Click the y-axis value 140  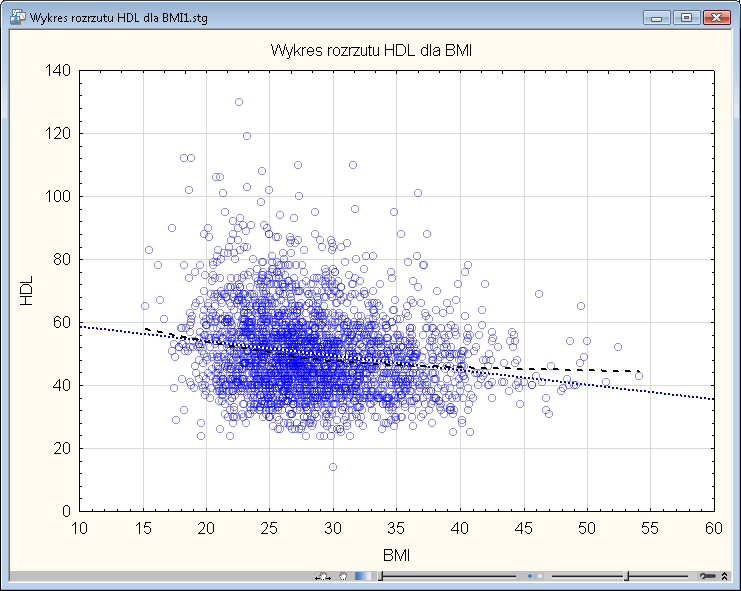tap(58, 70)
